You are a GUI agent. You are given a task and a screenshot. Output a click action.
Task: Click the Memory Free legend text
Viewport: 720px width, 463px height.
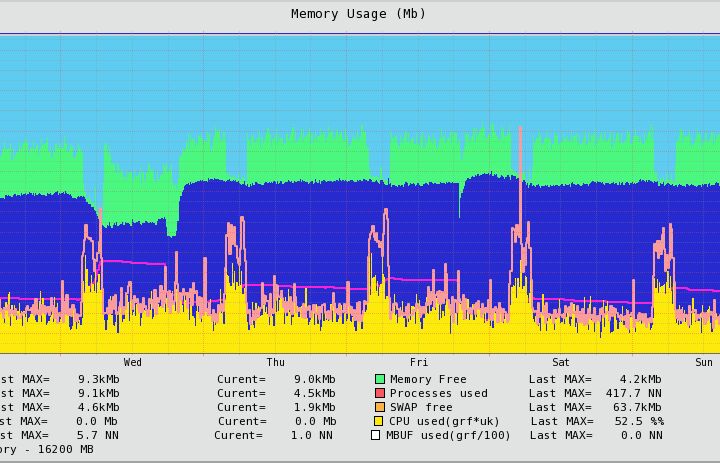coord(428,379)
